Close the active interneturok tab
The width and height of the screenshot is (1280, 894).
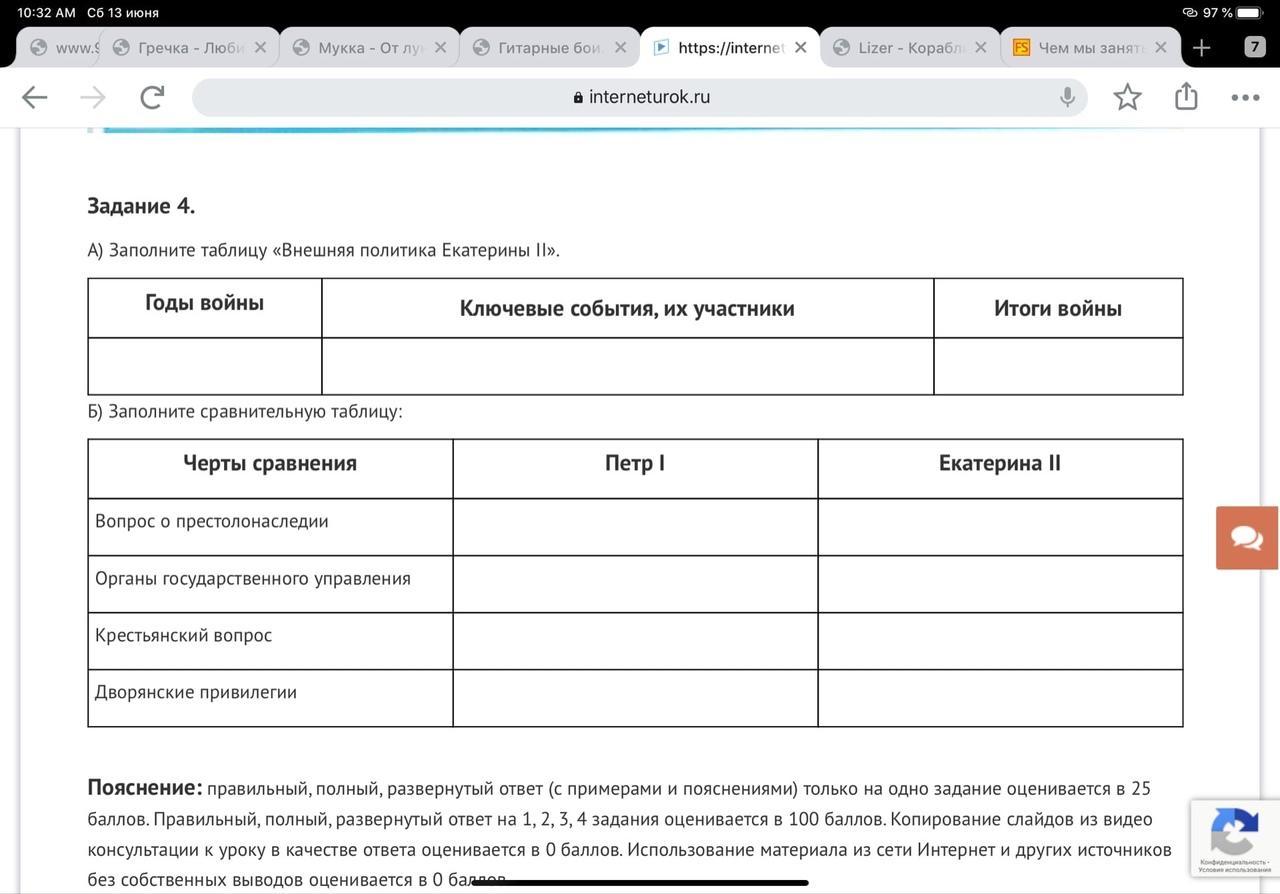(x=800, y=47)
